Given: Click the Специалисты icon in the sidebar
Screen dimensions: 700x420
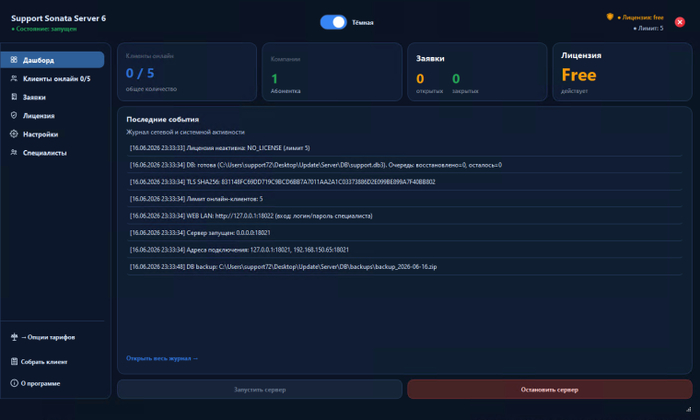Looking at the screenshot, I should point(14,152).
